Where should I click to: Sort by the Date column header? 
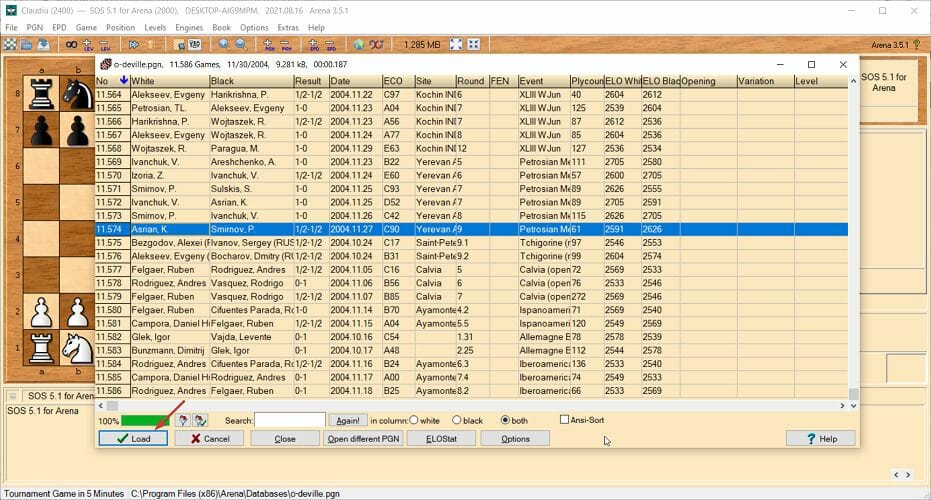tap(356, 81)
